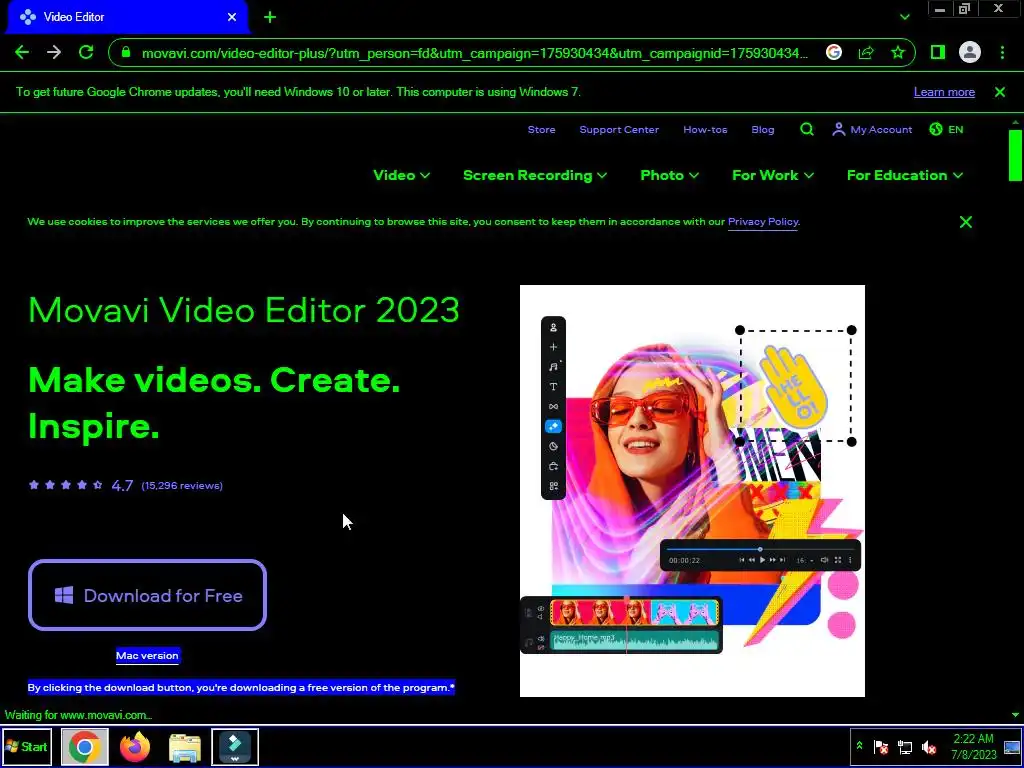Toggle Chrome side panel
This screenshot has width=1024, height=768.
(938, 52)
